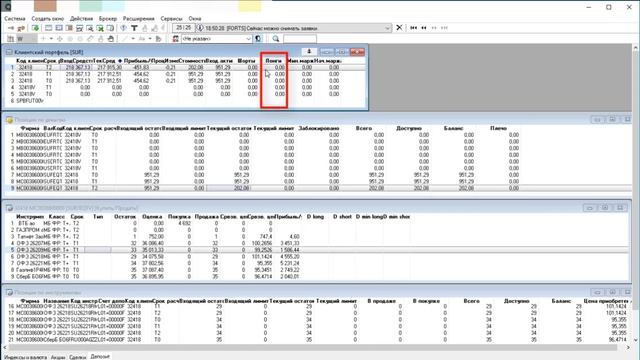Click the previous message icon
This screenshot has width=640, height=360.
(x=424, y=28)
